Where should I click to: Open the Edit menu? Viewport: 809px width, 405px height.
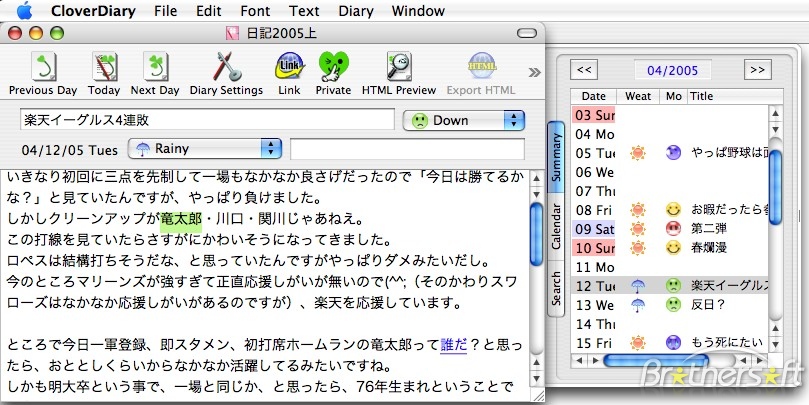[x=208, y=11]
